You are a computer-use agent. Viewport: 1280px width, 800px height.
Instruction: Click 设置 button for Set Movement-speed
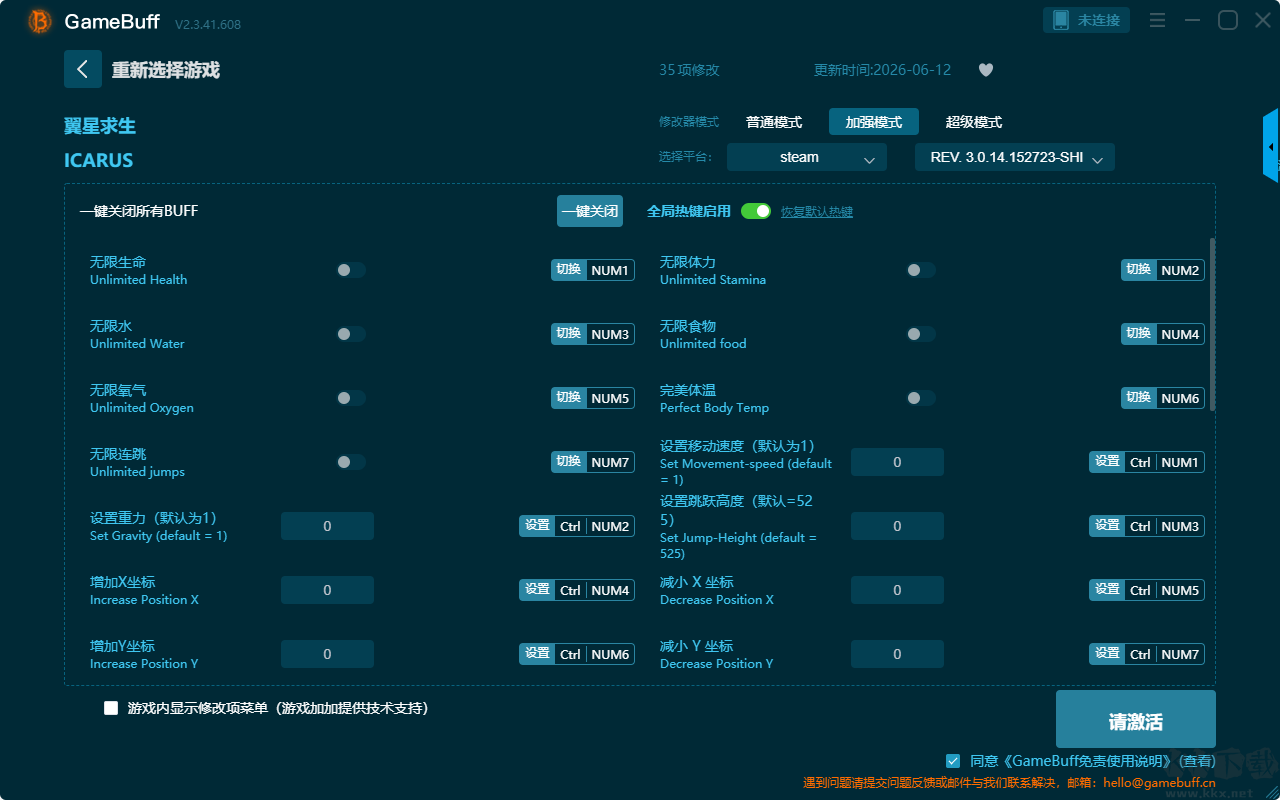(x=1106, y=462)
